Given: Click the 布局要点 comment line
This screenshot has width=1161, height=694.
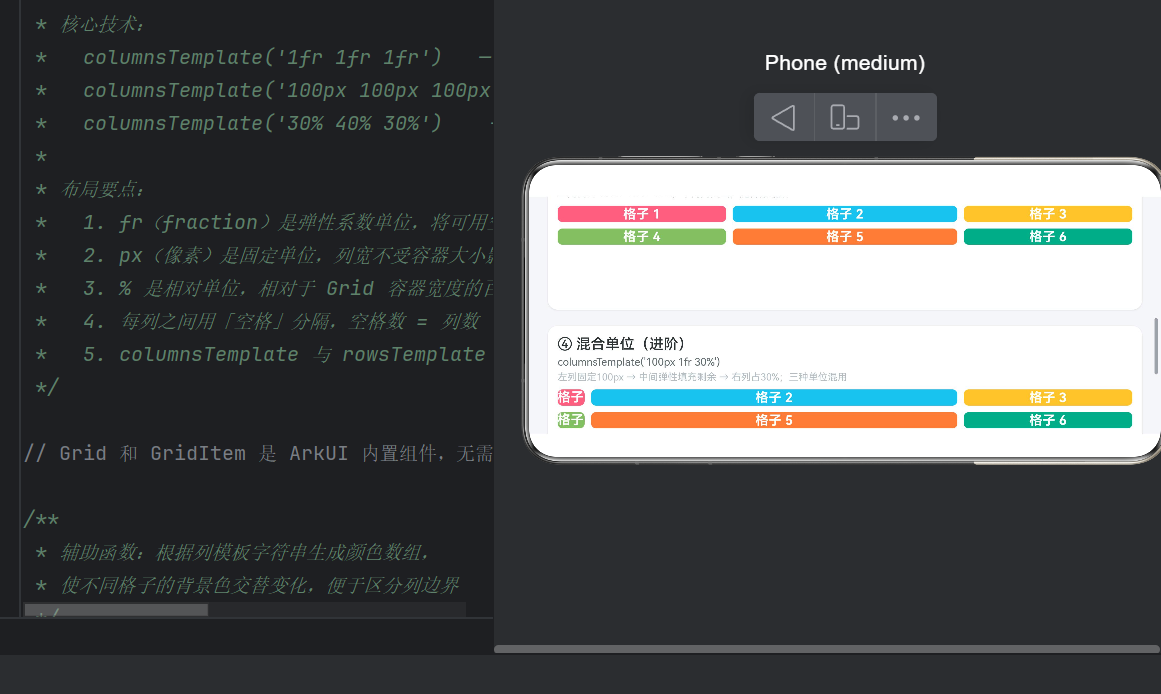Looking at the screenshot, I should pos(89,190).
